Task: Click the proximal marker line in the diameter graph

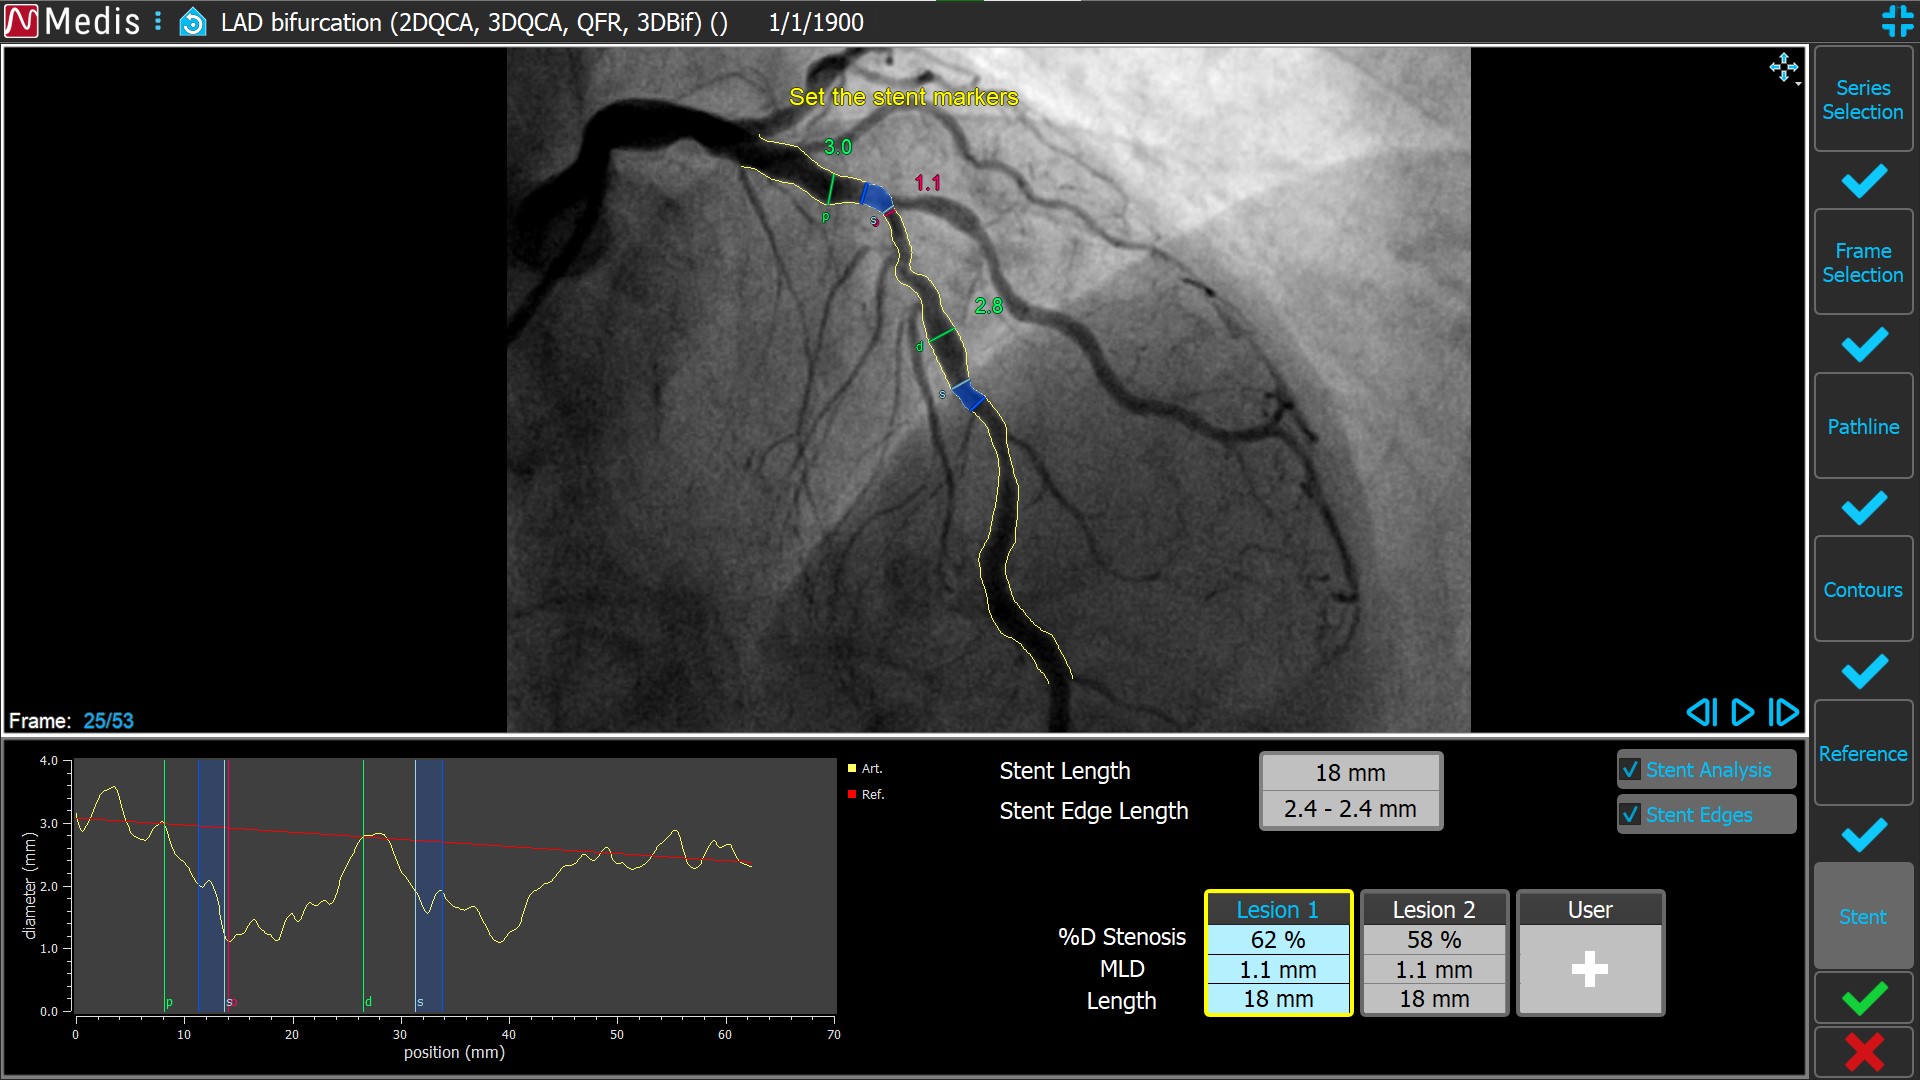Action: 167,880
